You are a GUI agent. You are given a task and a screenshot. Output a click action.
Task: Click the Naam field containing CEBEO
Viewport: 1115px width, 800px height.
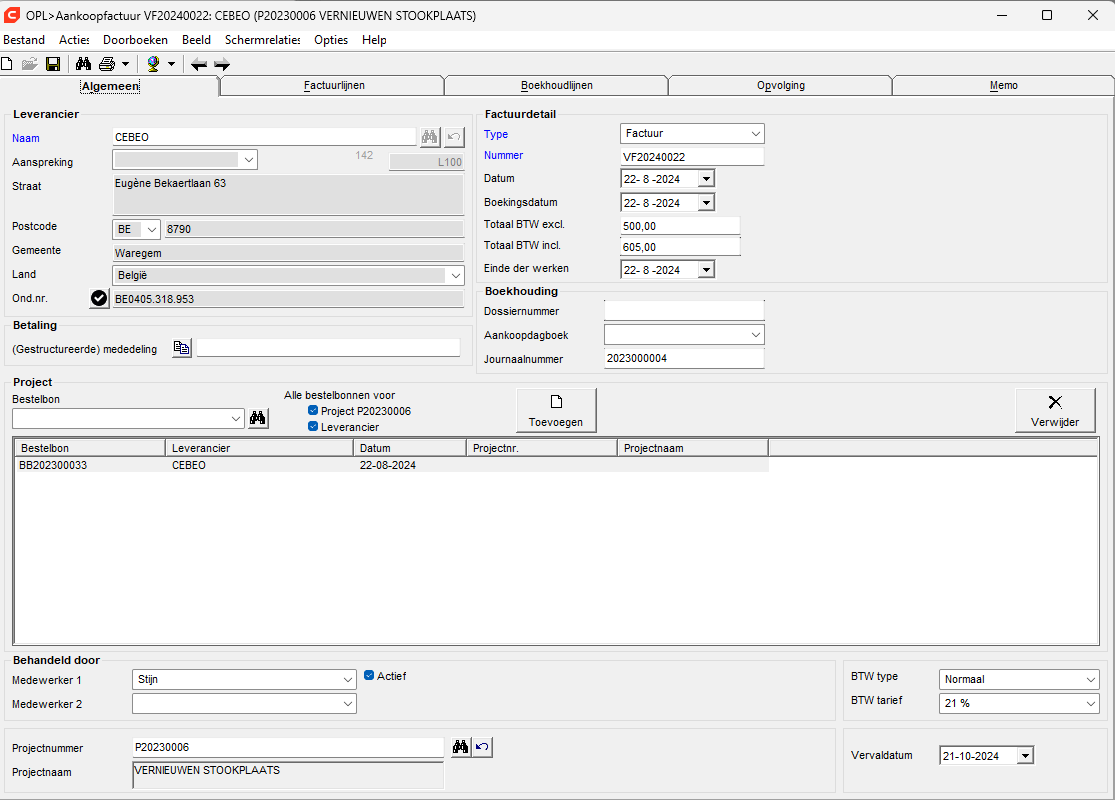[264, 137]
